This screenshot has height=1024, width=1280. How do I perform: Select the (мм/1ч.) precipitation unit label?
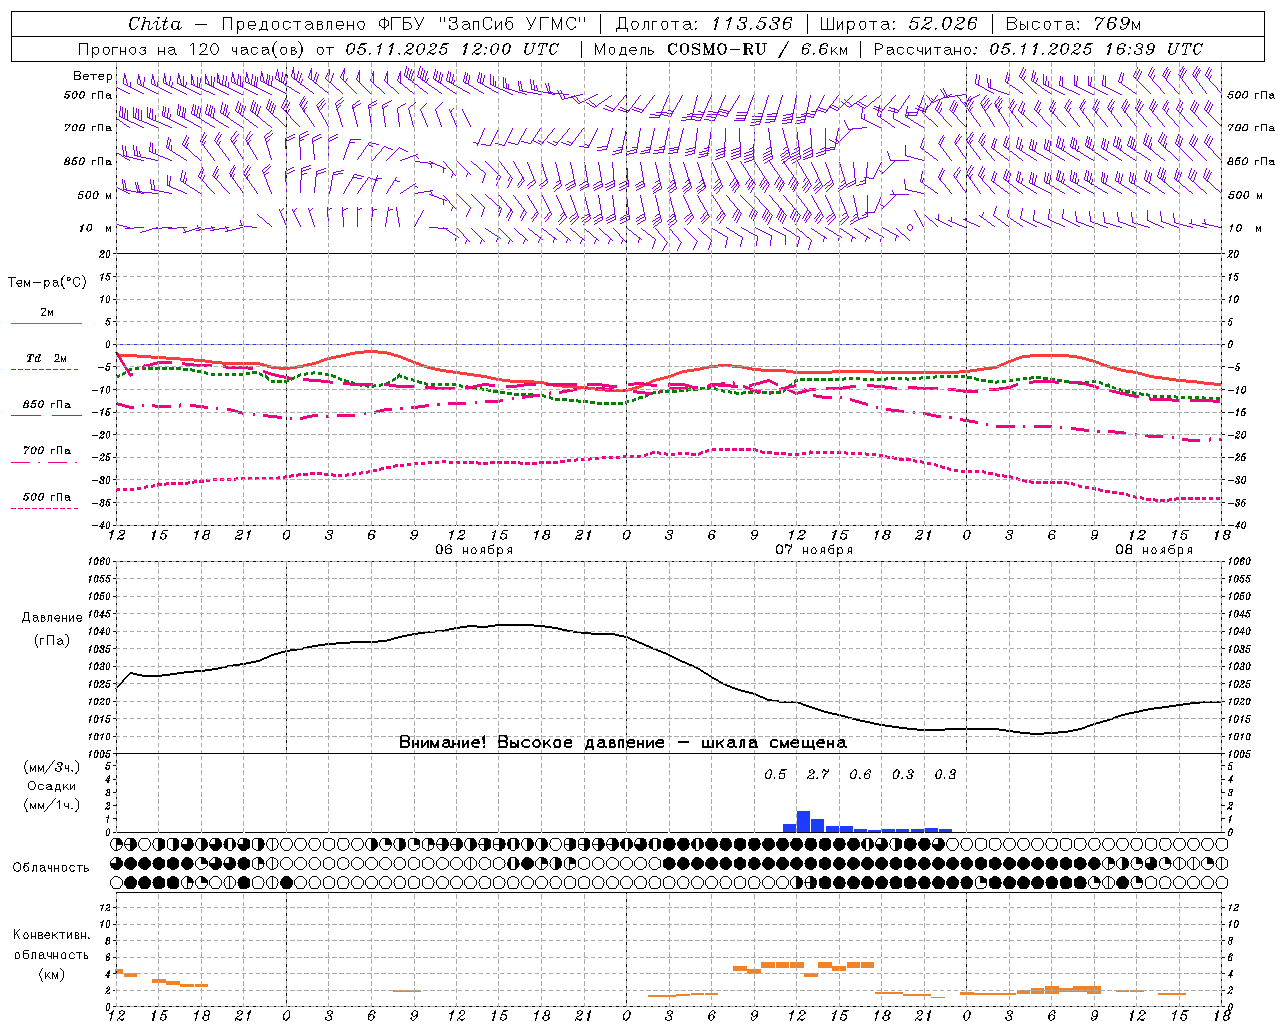click(51, 805)
